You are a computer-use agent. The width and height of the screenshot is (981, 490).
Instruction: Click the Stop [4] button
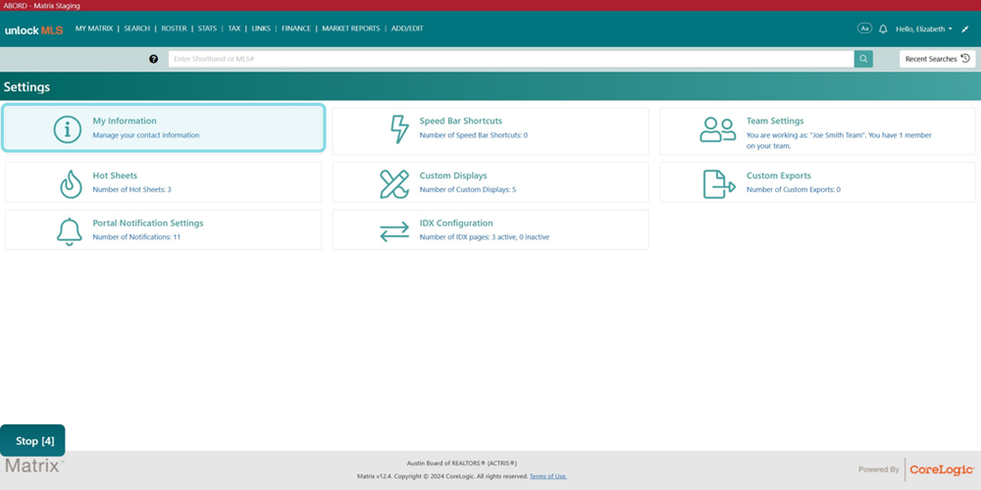pos(33,441)
